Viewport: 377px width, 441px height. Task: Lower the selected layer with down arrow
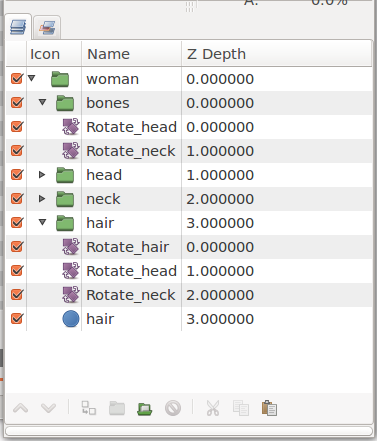point(48,408)
